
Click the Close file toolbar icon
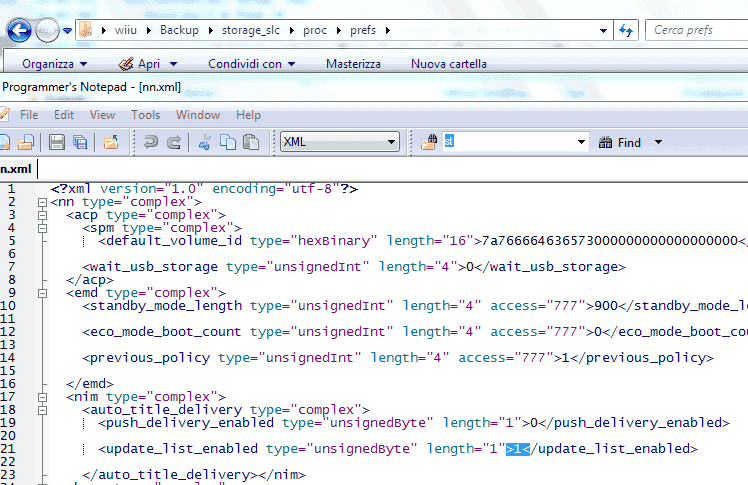(111, 142)
